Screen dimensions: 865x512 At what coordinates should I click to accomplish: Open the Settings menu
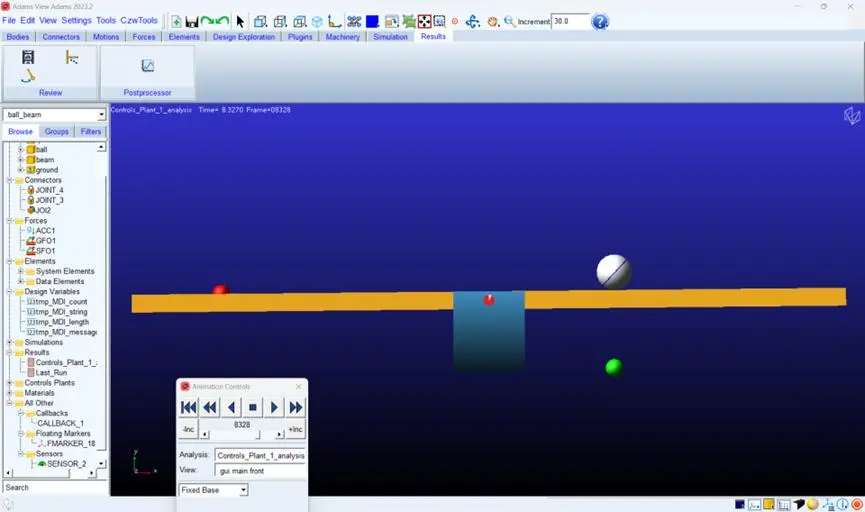(76, 20)
